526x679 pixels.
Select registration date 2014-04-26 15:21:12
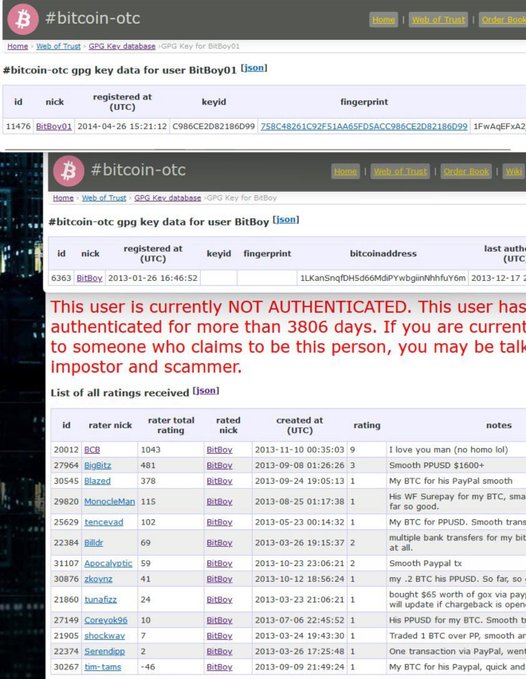pos(122,126)
